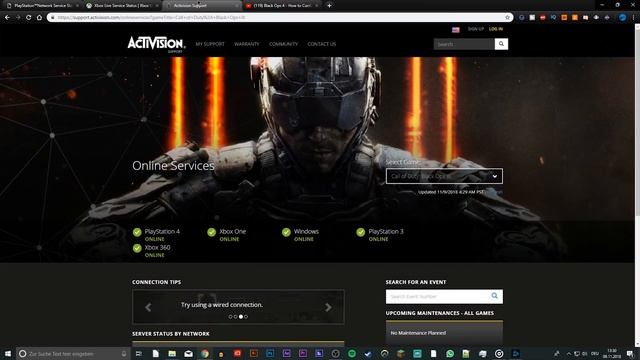Select the third connection tip dot
The width and height of the screenshot is (640, 360).
coord(241,317)
